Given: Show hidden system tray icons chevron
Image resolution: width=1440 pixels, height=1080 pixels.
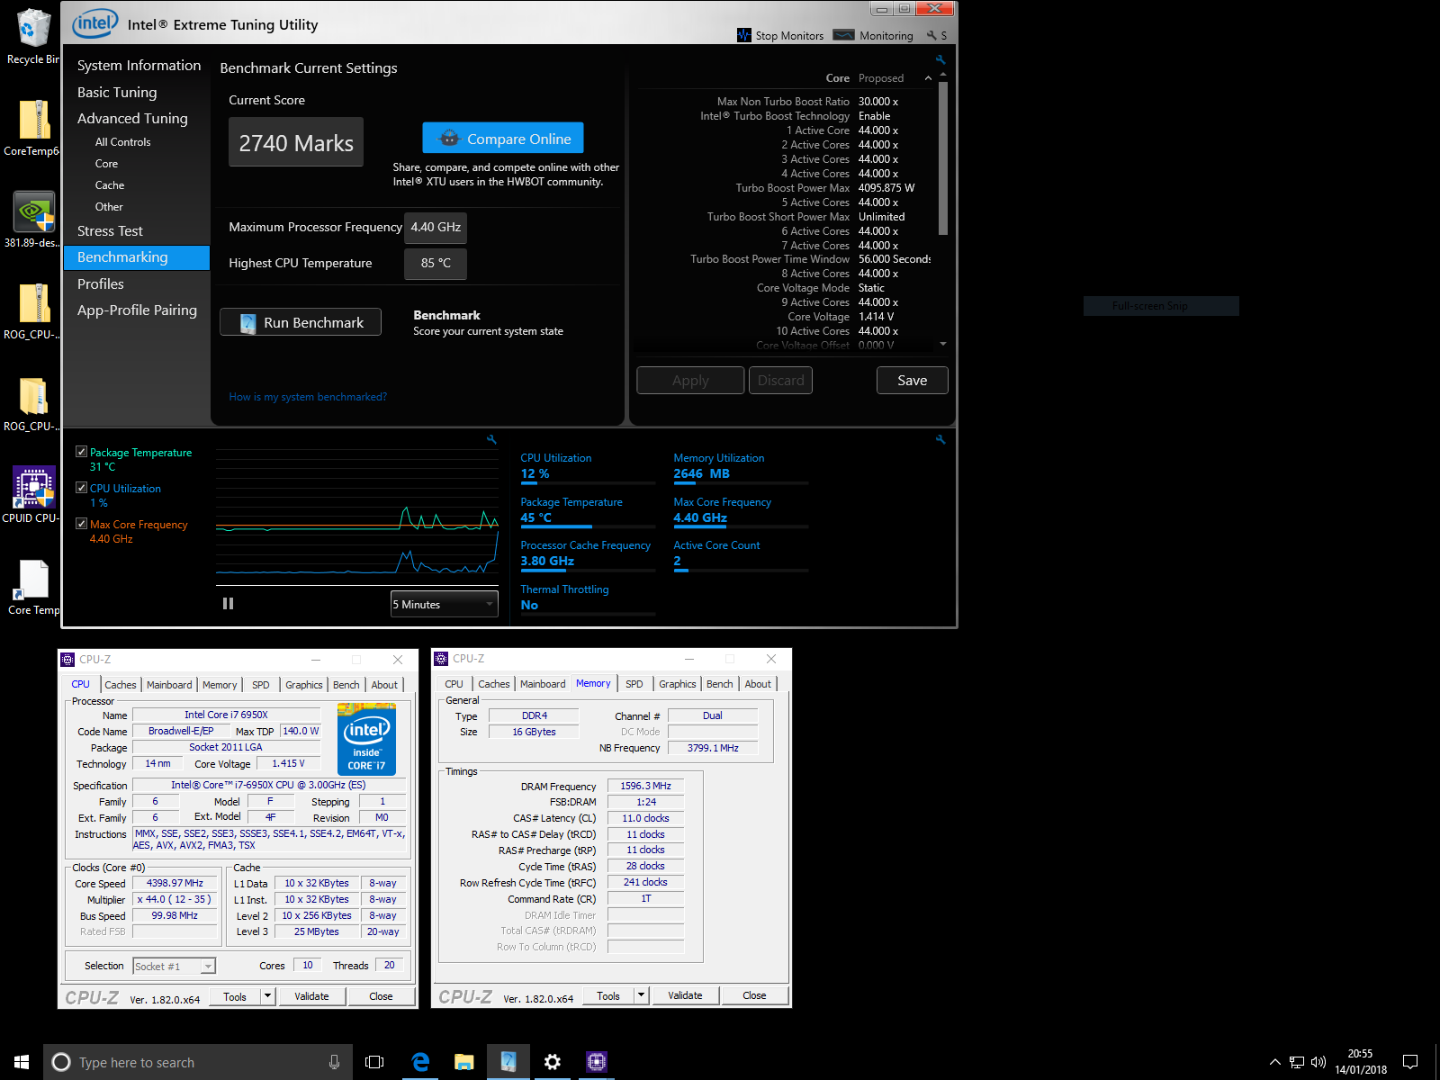Looking at the screenshot, I should click(x=1275, y=1062).
